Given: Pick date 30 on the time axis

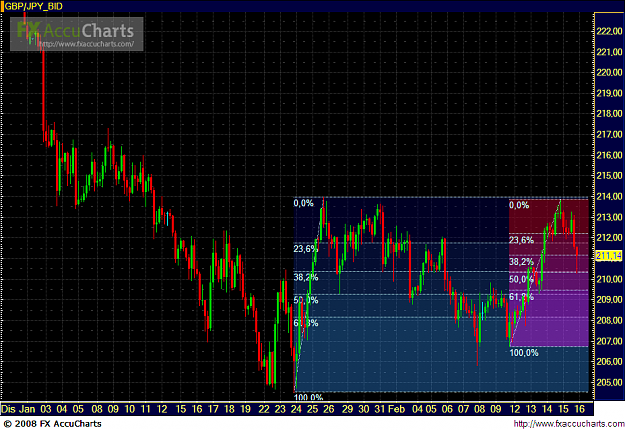Looking at the screenshot, I should [x=364, y=409].
